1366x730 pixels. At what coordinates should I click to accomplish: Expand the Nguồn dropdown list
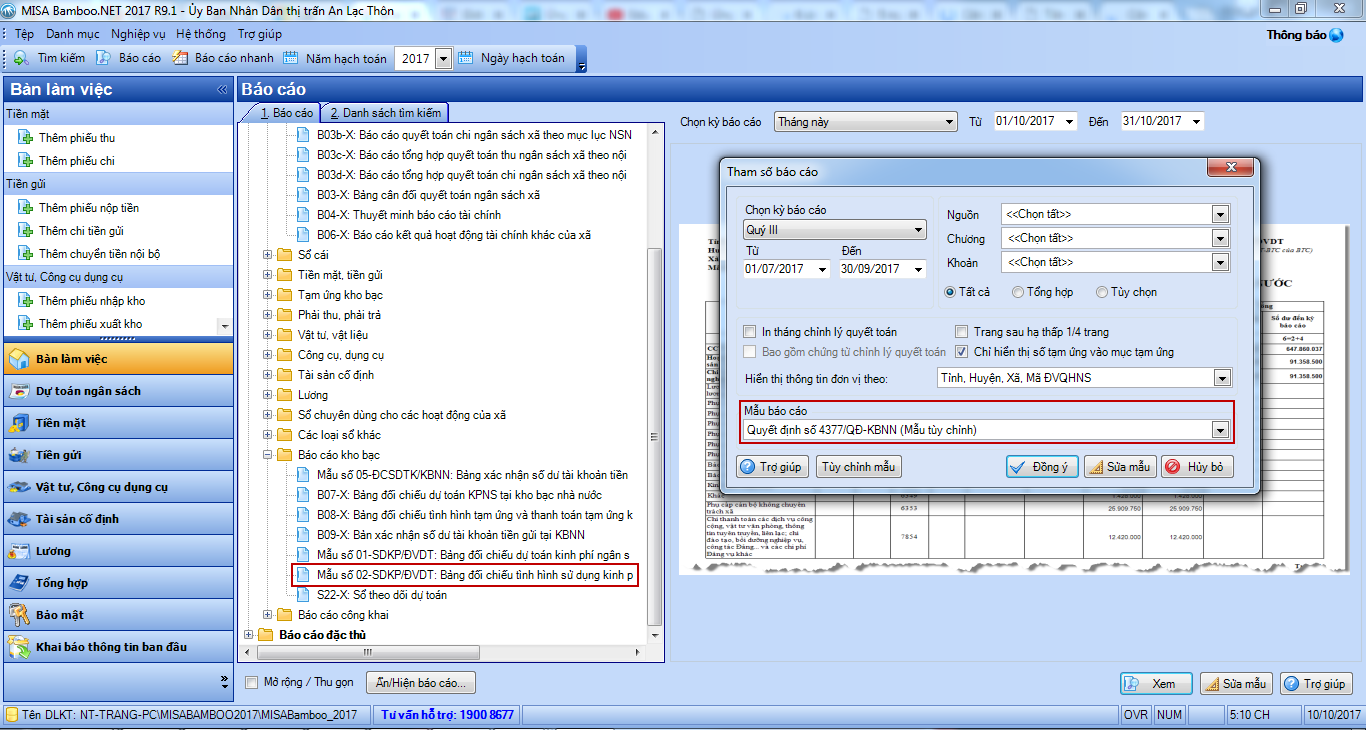(x=1219, y=214)
